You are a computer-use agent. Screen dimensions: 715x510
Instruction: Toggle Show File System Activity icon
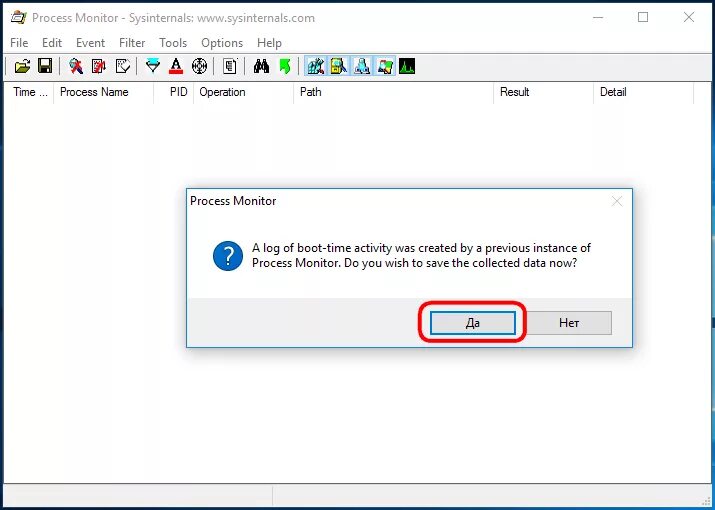point(339,67)
